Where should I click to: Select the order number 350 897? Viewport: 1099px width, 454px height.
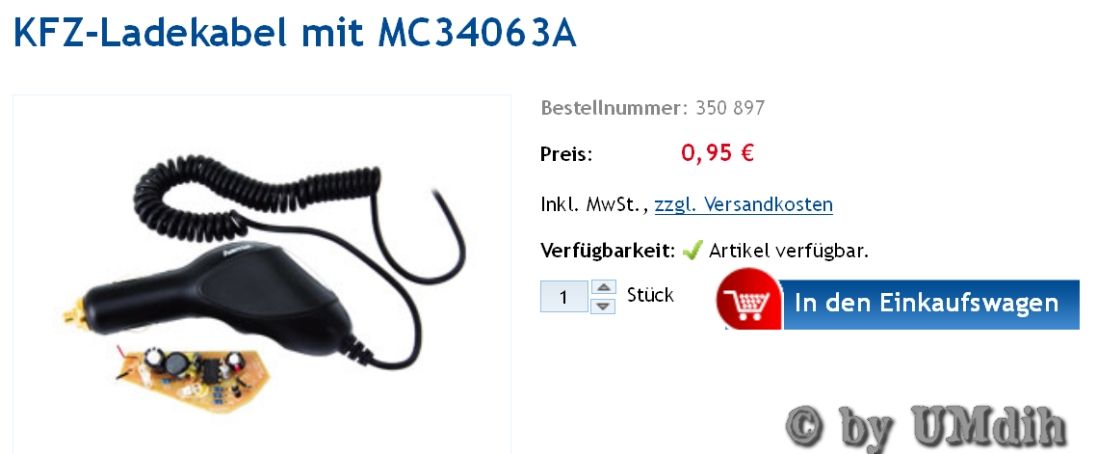(730, 108)
